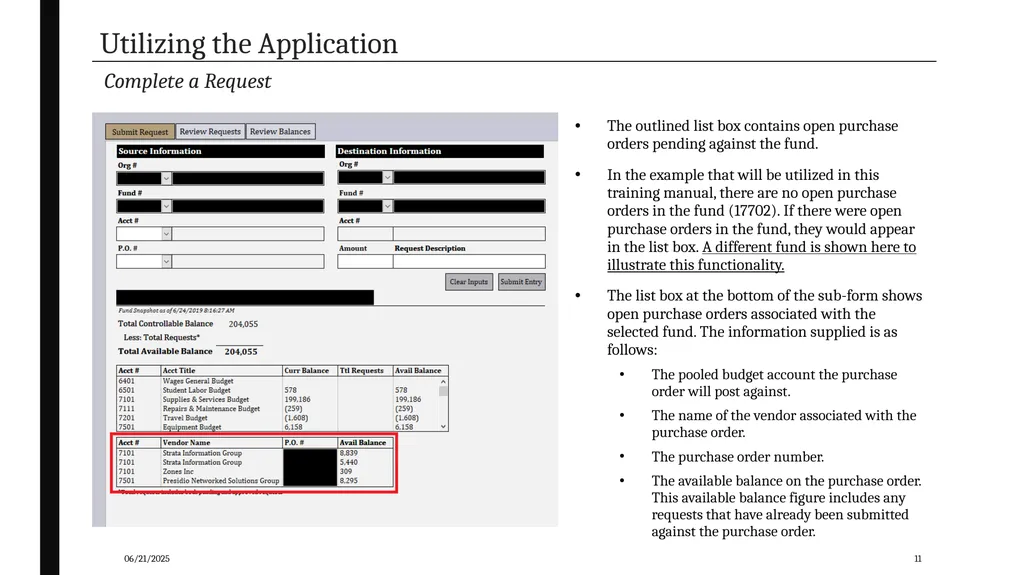Viewport: 1024px width, 575px height.
Task: Click the account list scroll-down arrow
Action: tap(443, 427)
